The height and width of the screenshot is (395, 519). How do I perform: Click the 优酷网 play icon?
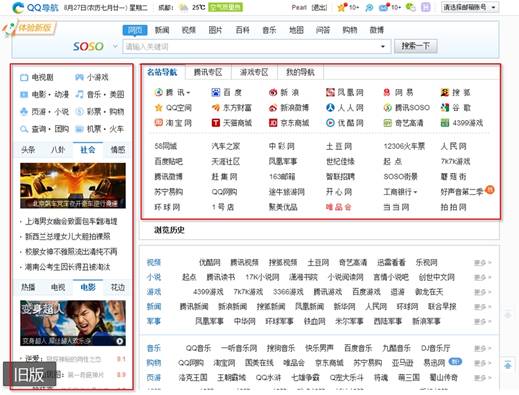[x=330, y=123]
